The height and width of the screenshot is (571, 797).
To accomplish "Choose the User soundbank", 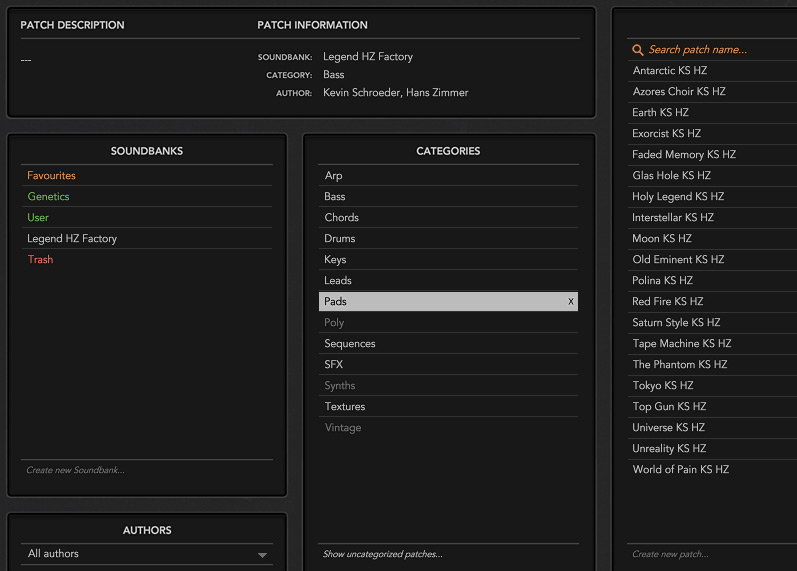I will (x=38, y=218).
